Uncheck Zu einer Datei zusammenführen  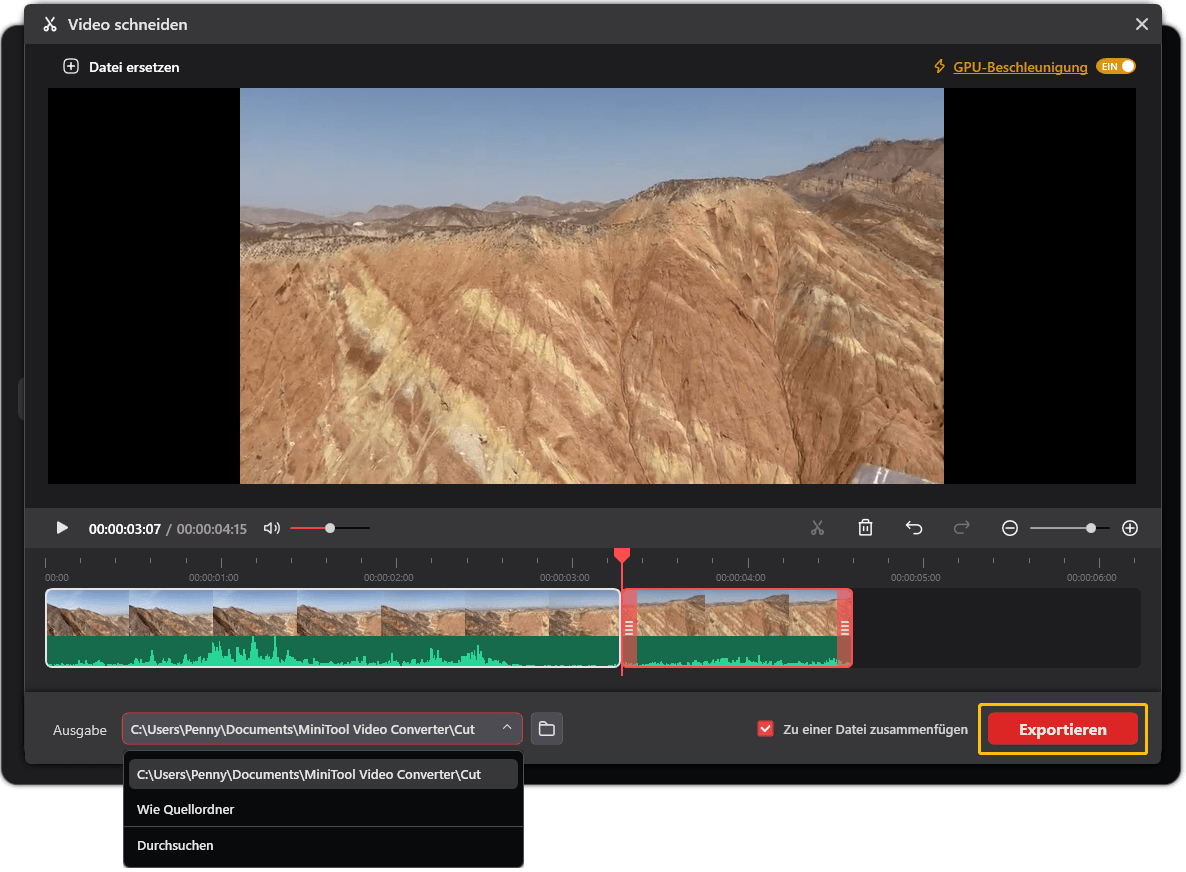click(765, 729)
